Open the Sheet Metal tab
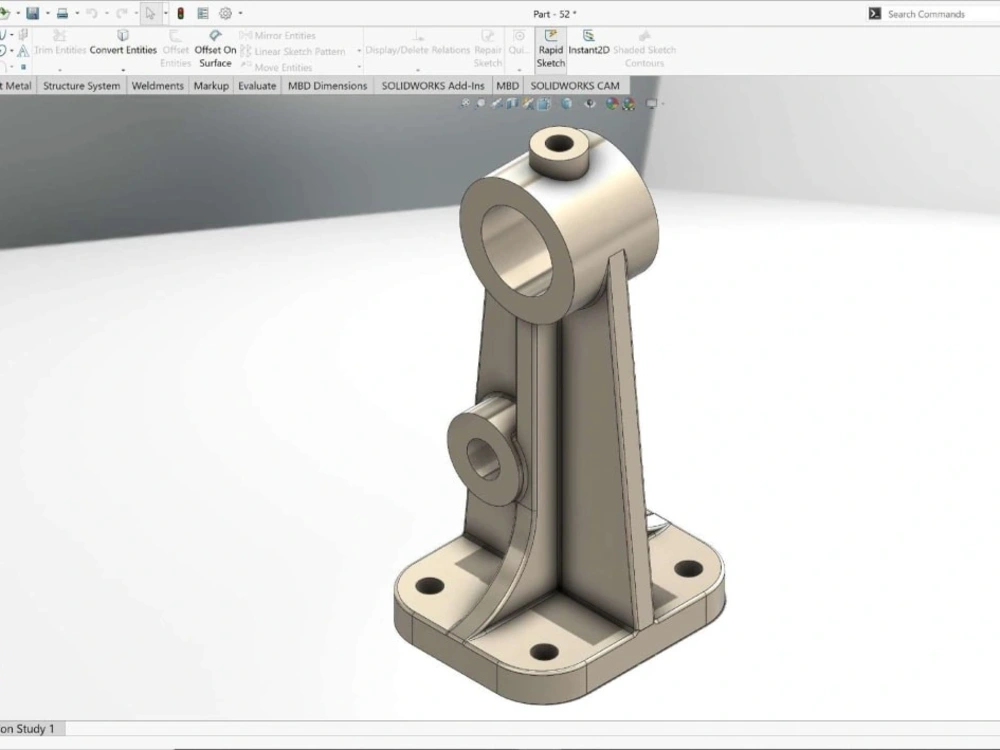 (17, 85)
